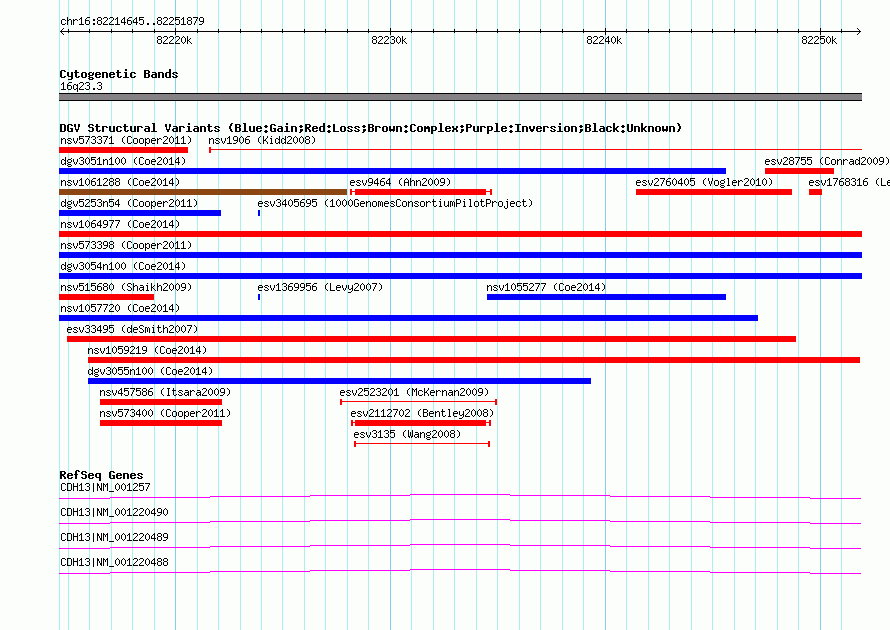Screen dimensions: 890x630
Task: Click the 82240k ruler mark
Action: (x=604, y=40)
